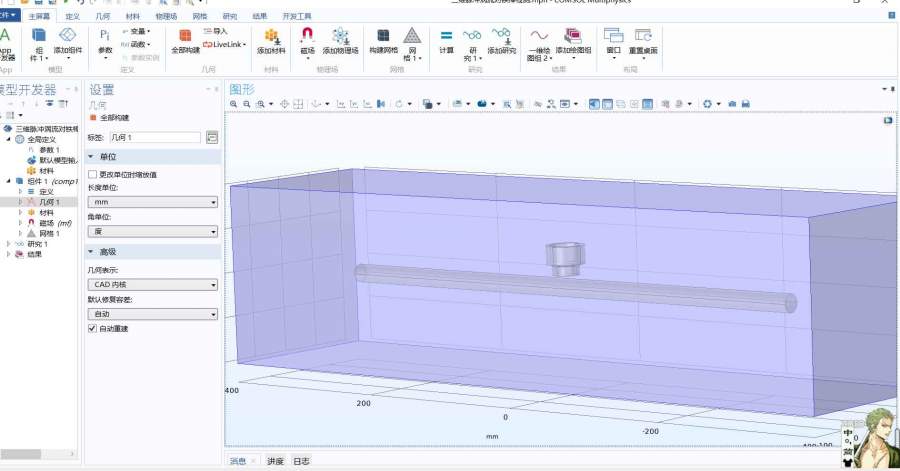The width and height of the screenshot is (900, 471).
Task: Open the 默认修复容差 dropdown showing 自动
Action: point(153,314)
